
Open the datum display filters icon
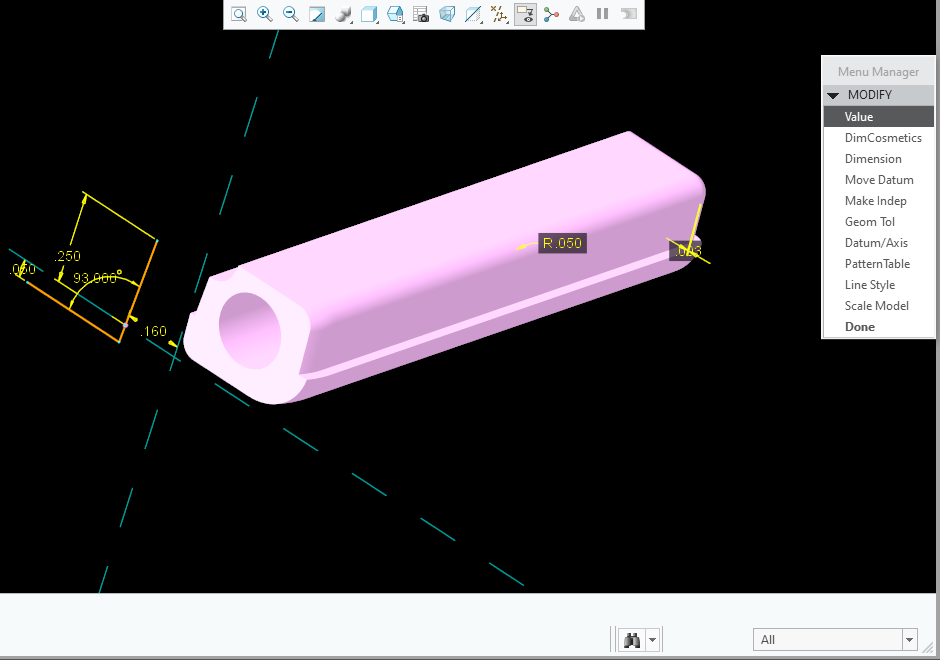(499, 14)
